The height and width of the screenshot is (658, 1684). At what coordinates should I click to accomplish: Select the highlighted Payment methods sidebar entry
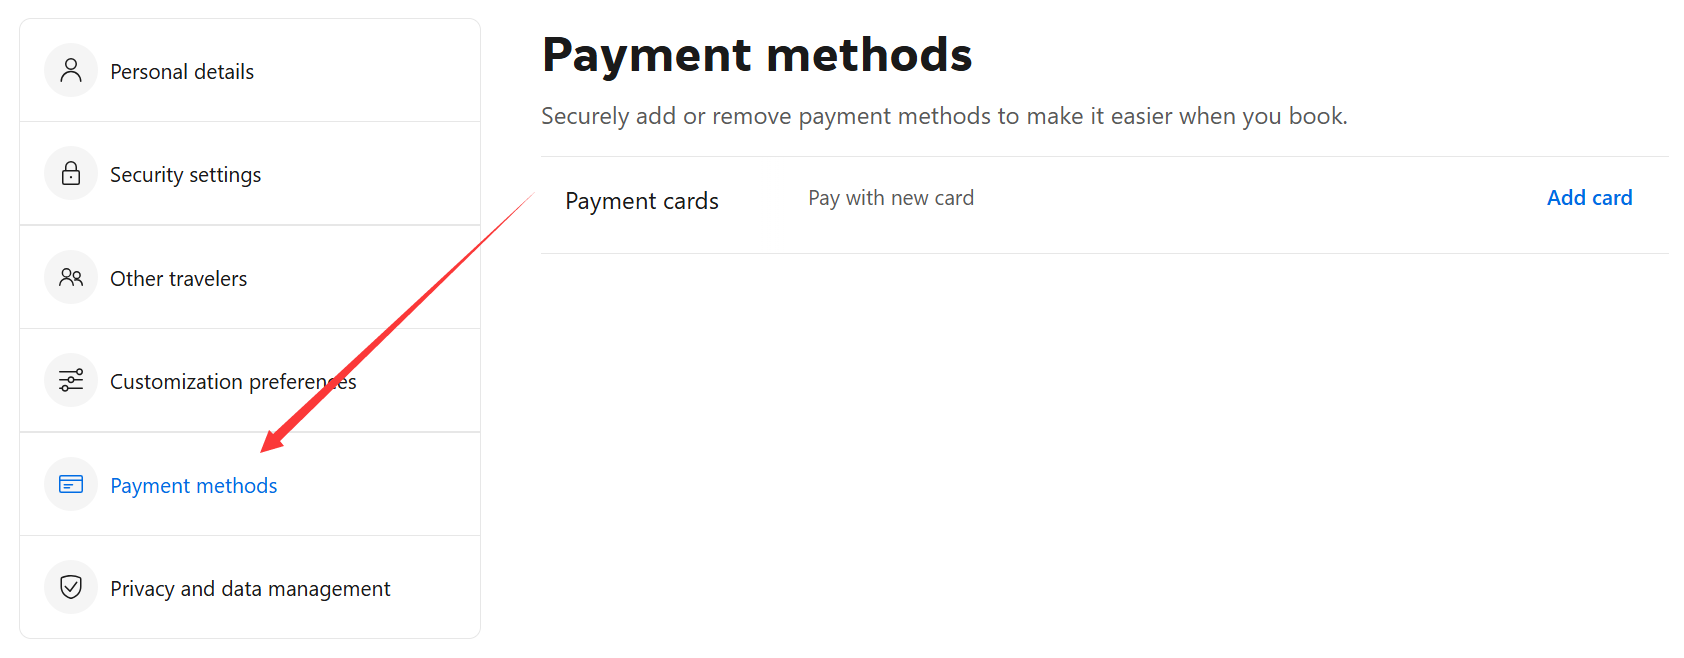pyautogui.click(x=194, y=485)
